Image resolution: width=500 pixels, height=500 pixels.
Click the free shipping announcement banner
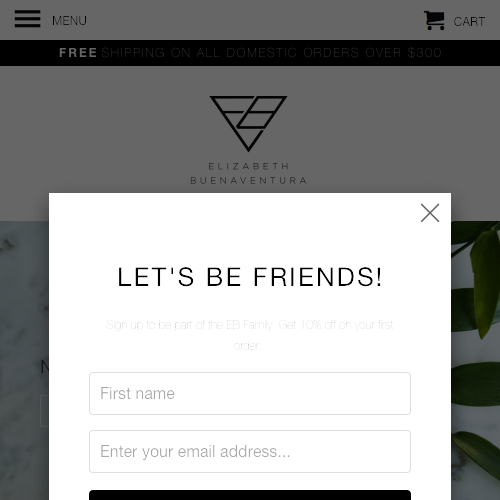pos(250,53)
